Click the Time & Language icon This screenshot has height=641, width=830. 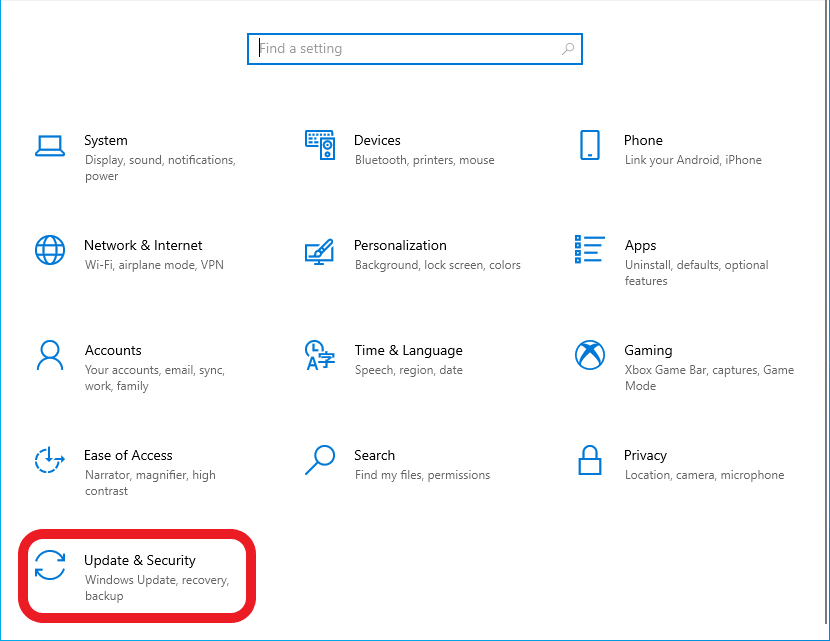click(320, 355)
